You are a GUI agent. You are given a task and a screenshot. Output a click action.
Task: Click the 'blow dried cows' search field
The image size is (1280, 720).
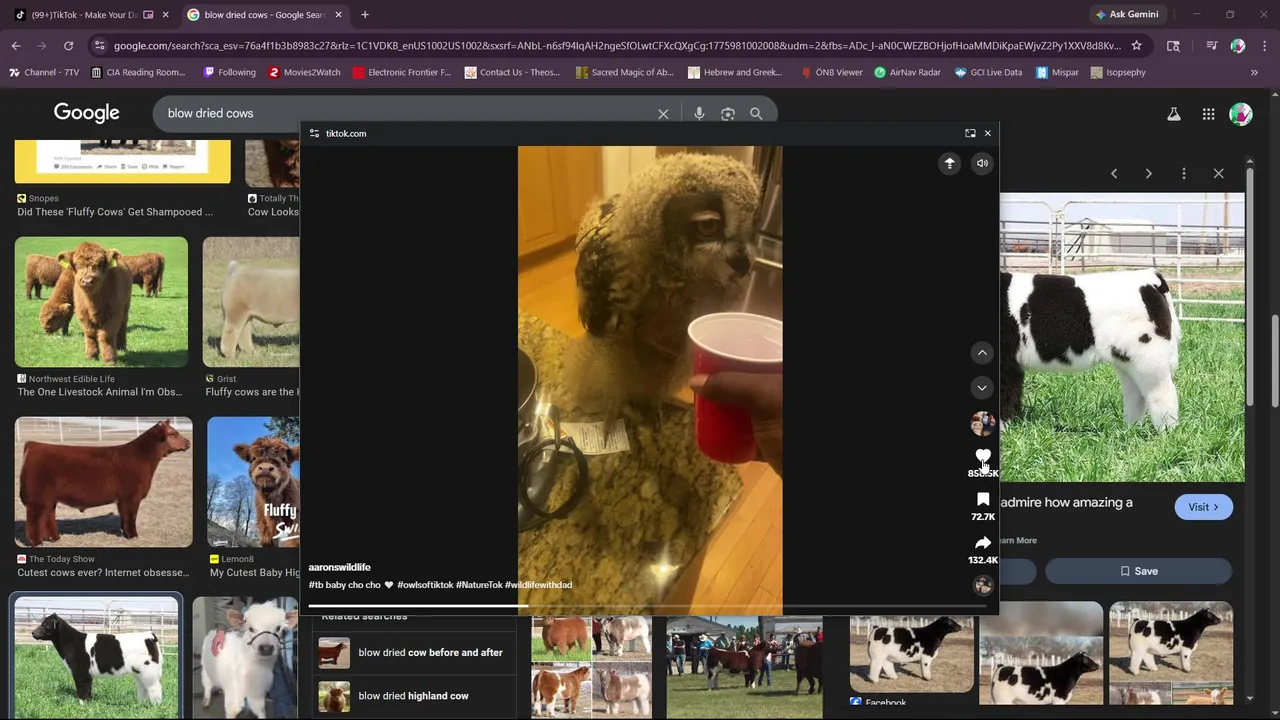405,114
